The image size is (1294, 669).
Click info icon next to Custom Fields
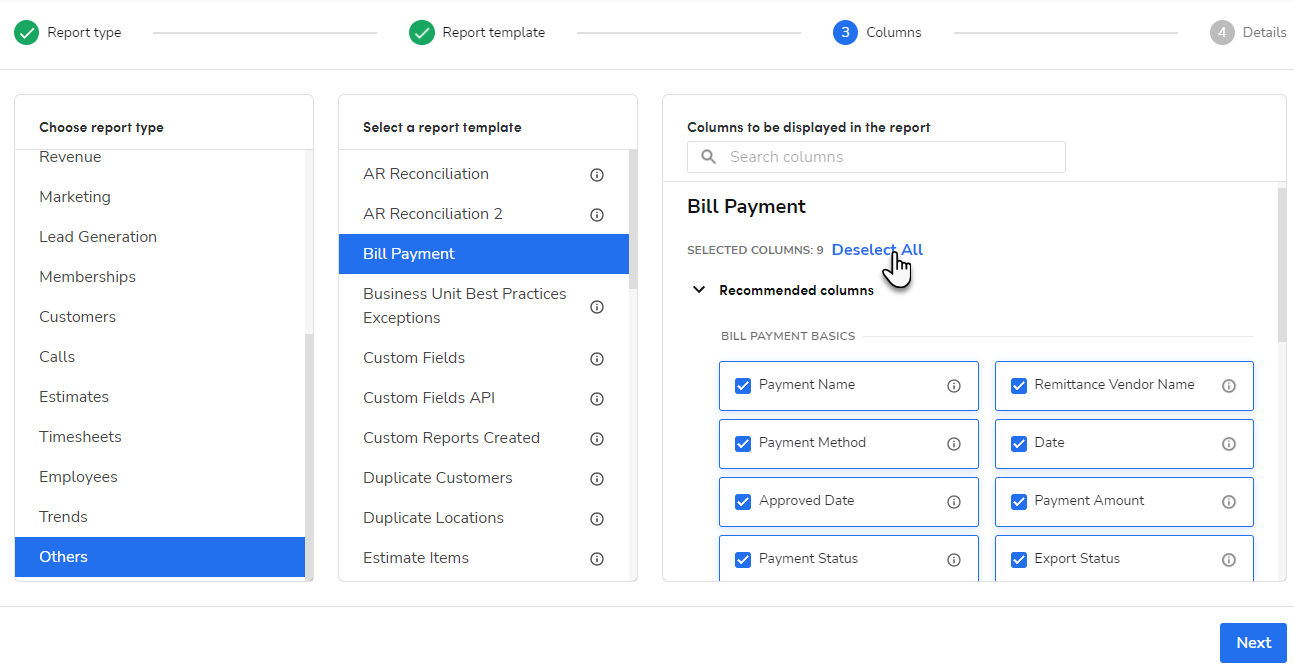(x=597, y=359)
